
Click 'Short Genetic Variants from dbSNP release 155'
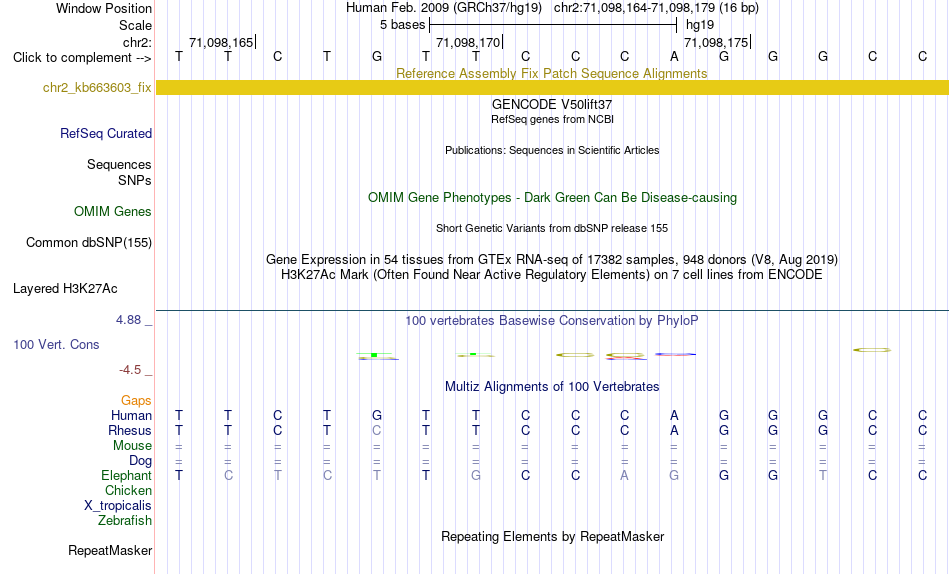(552, 229)
